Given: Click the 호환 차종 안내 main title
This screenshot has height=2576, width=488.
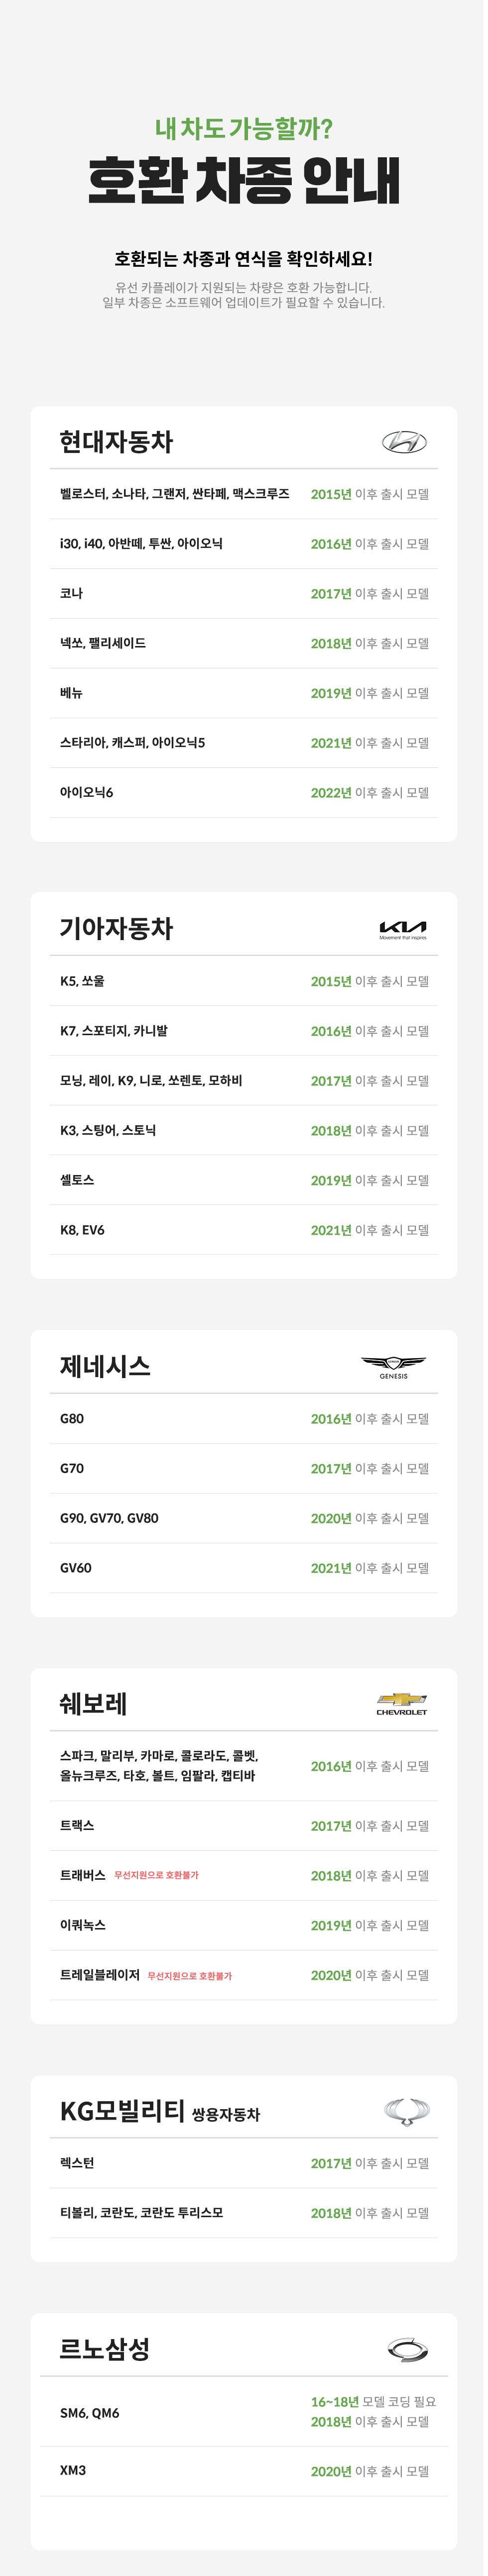Looking at the screenshot, I should tap(244, 181).
